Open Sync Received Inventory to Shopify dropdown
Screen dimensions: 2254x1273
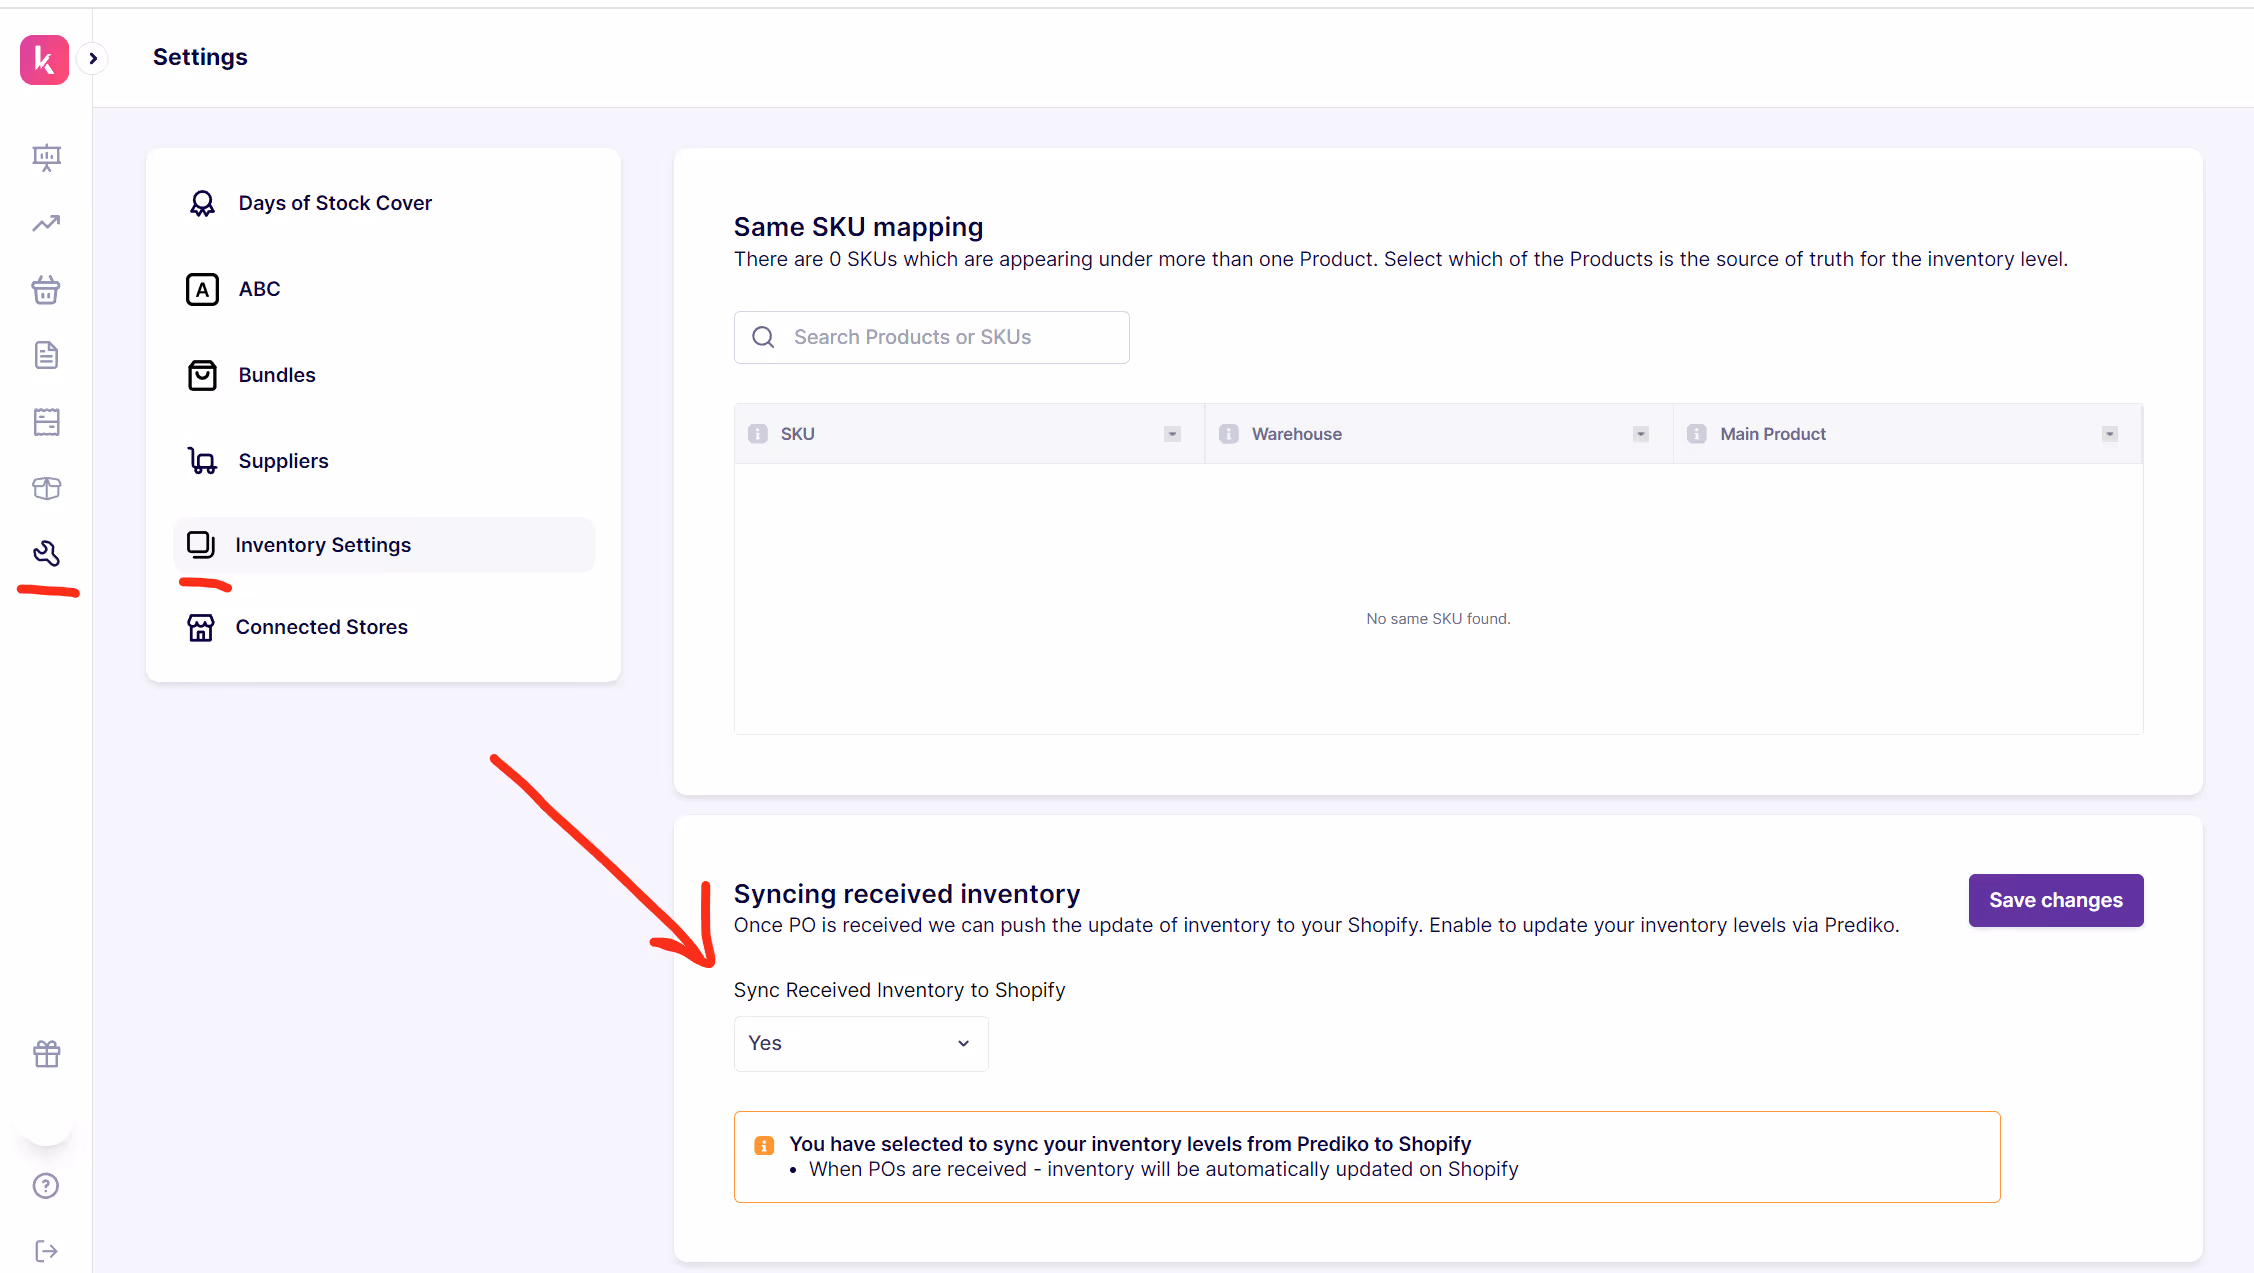(860, 1043)
